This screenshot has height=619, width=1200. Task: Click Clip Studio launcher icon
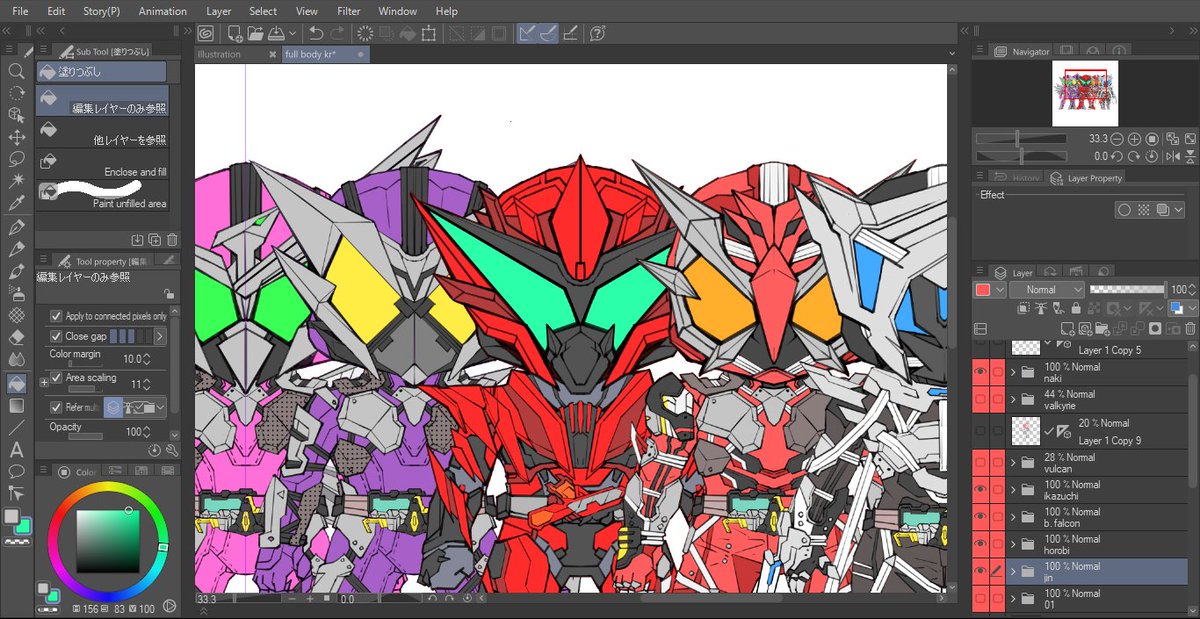pyautogui.click(x=206, y=33)
